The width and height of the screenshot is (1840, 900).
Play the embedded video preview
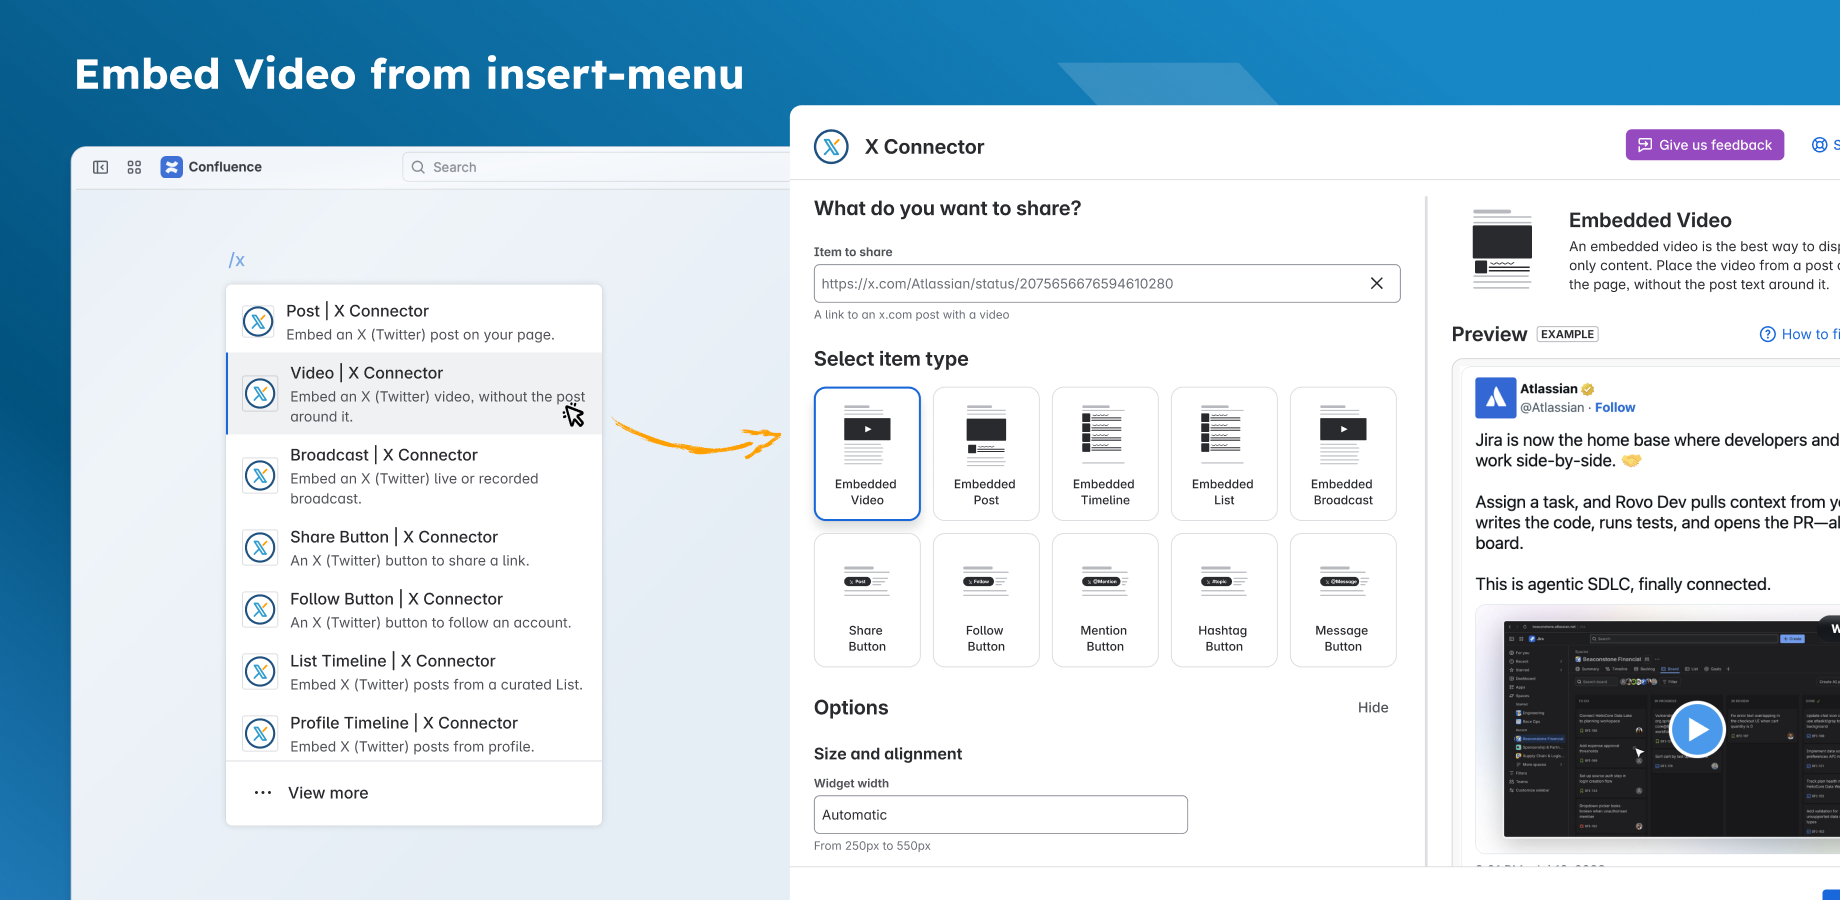tap(1697, 730)
